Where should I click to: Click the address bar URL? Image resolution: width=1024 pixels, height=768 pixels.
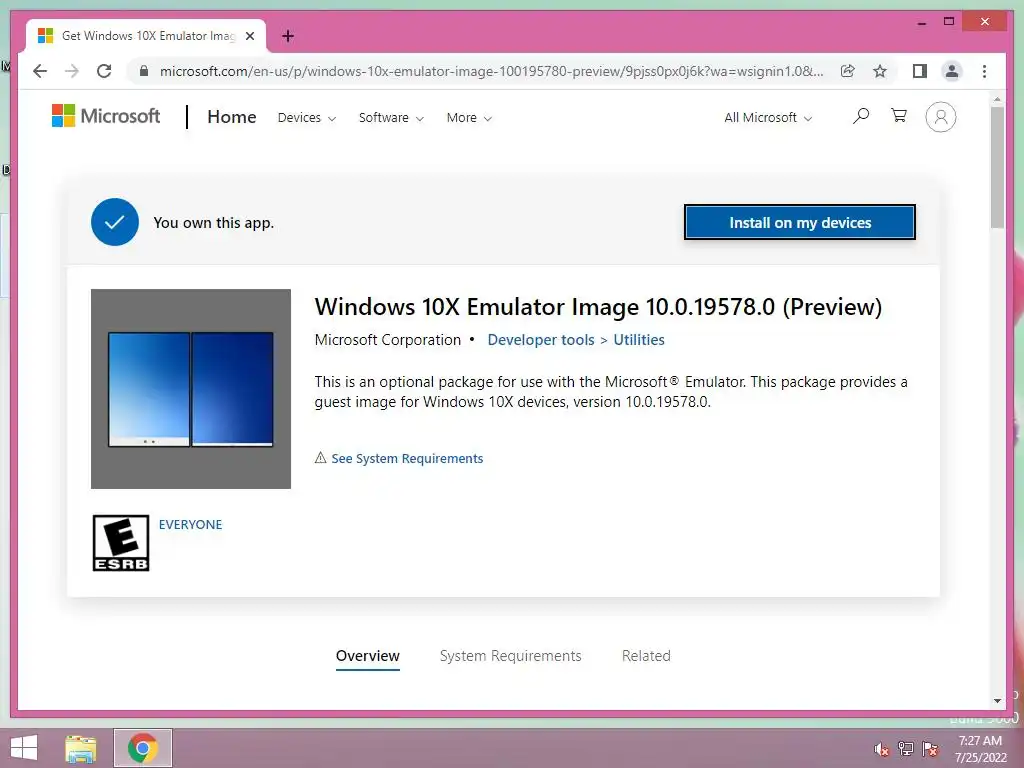click(491, 71)
